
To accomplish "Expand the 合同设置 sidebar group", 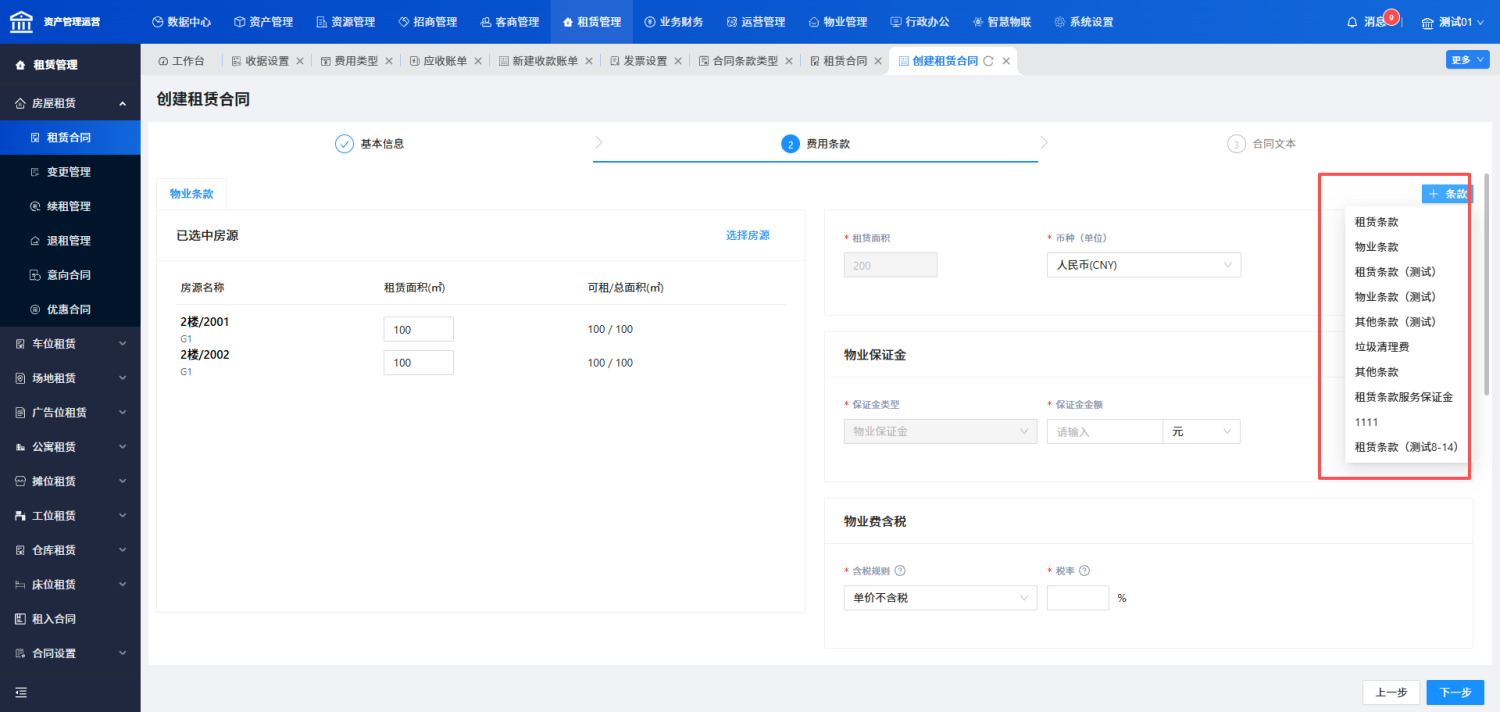I will click(70, 653).
